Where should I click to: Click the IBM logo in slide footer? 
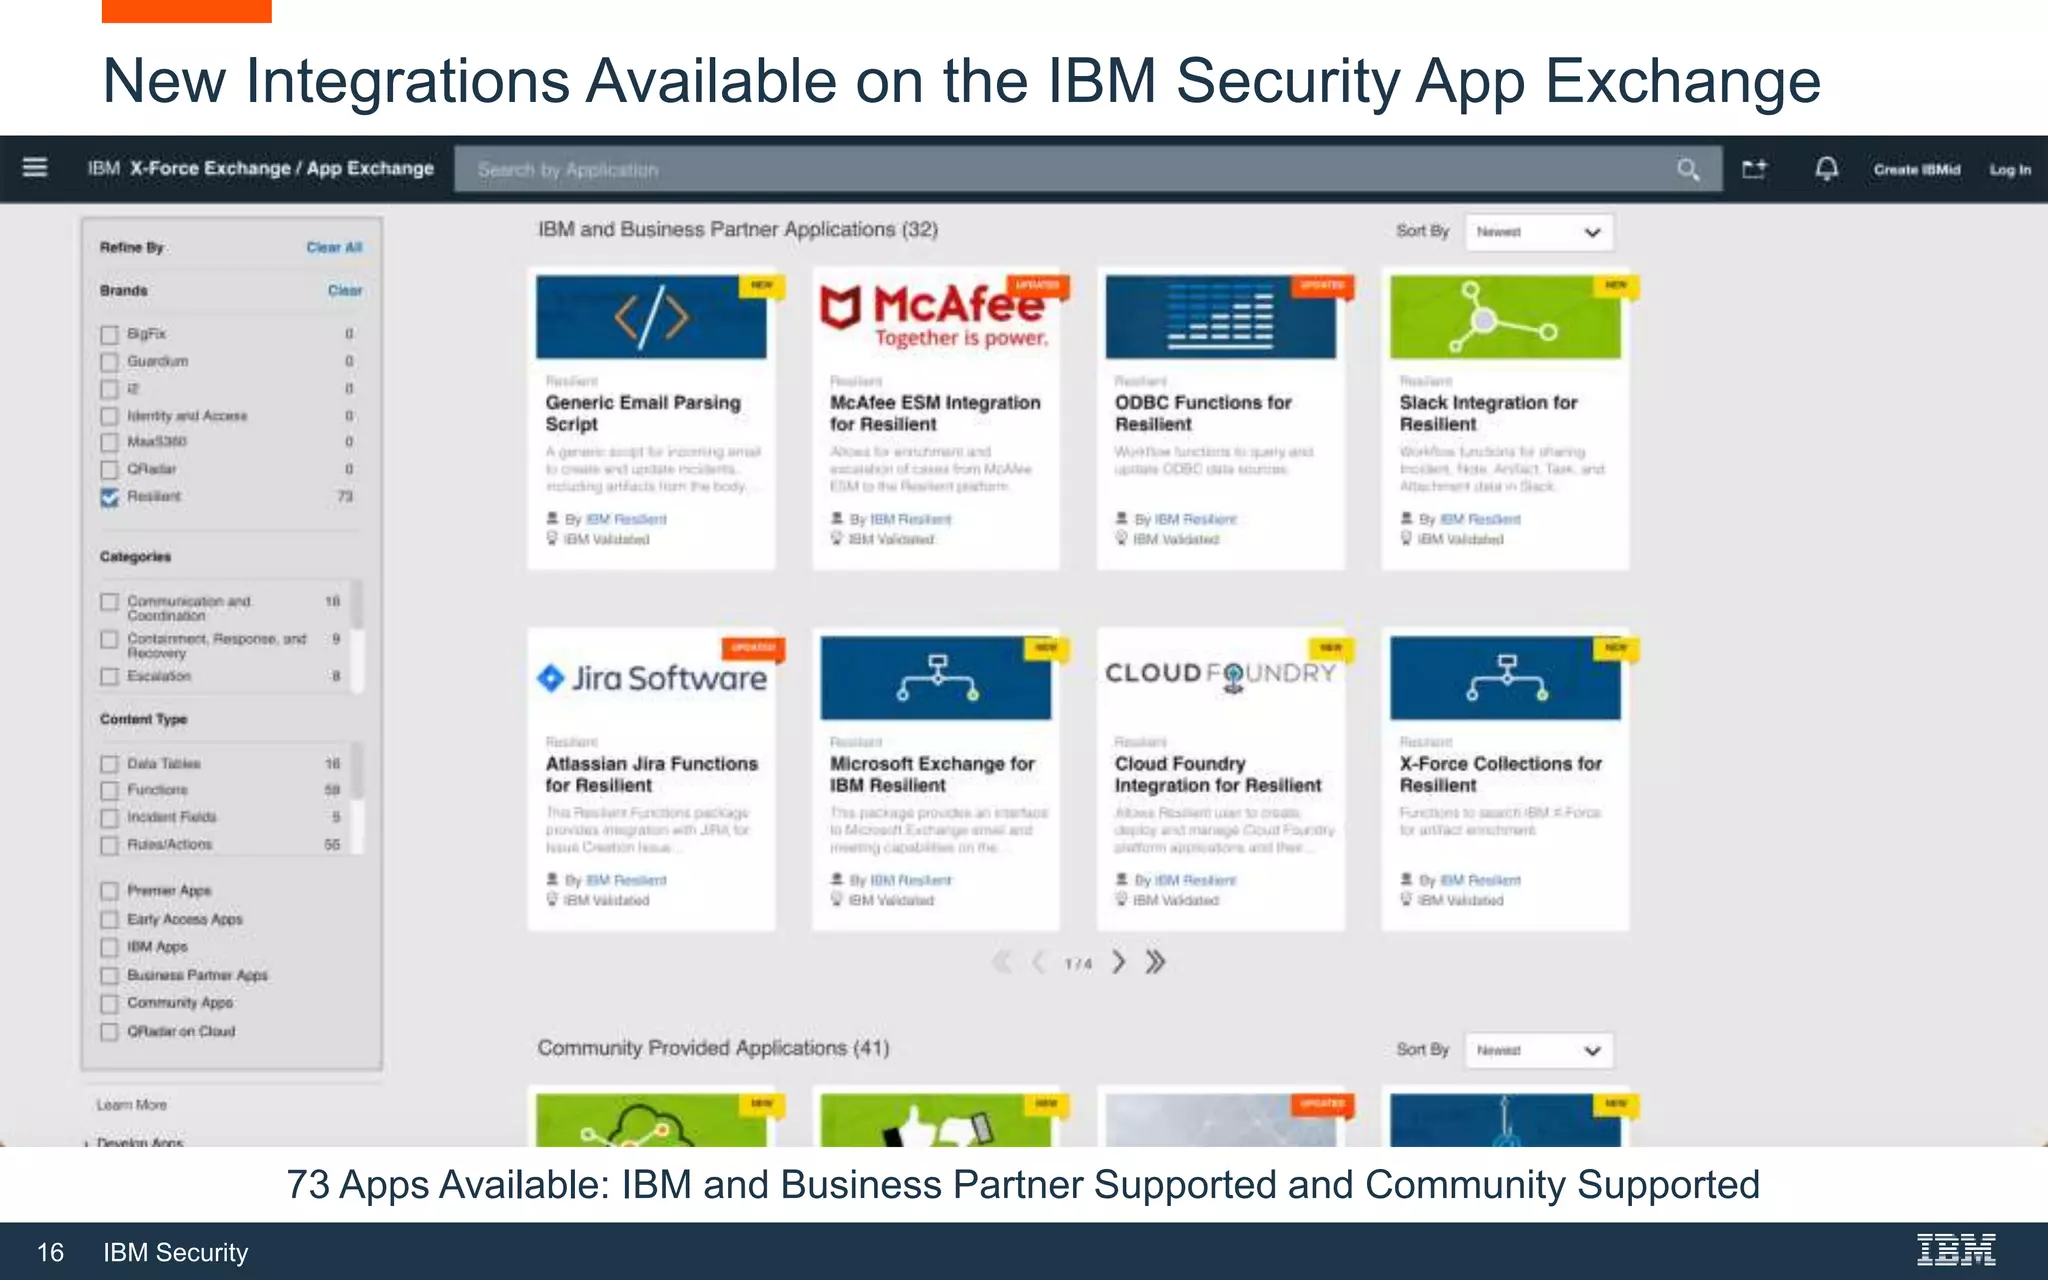pyautogui.click(x=1956, y=1250)
